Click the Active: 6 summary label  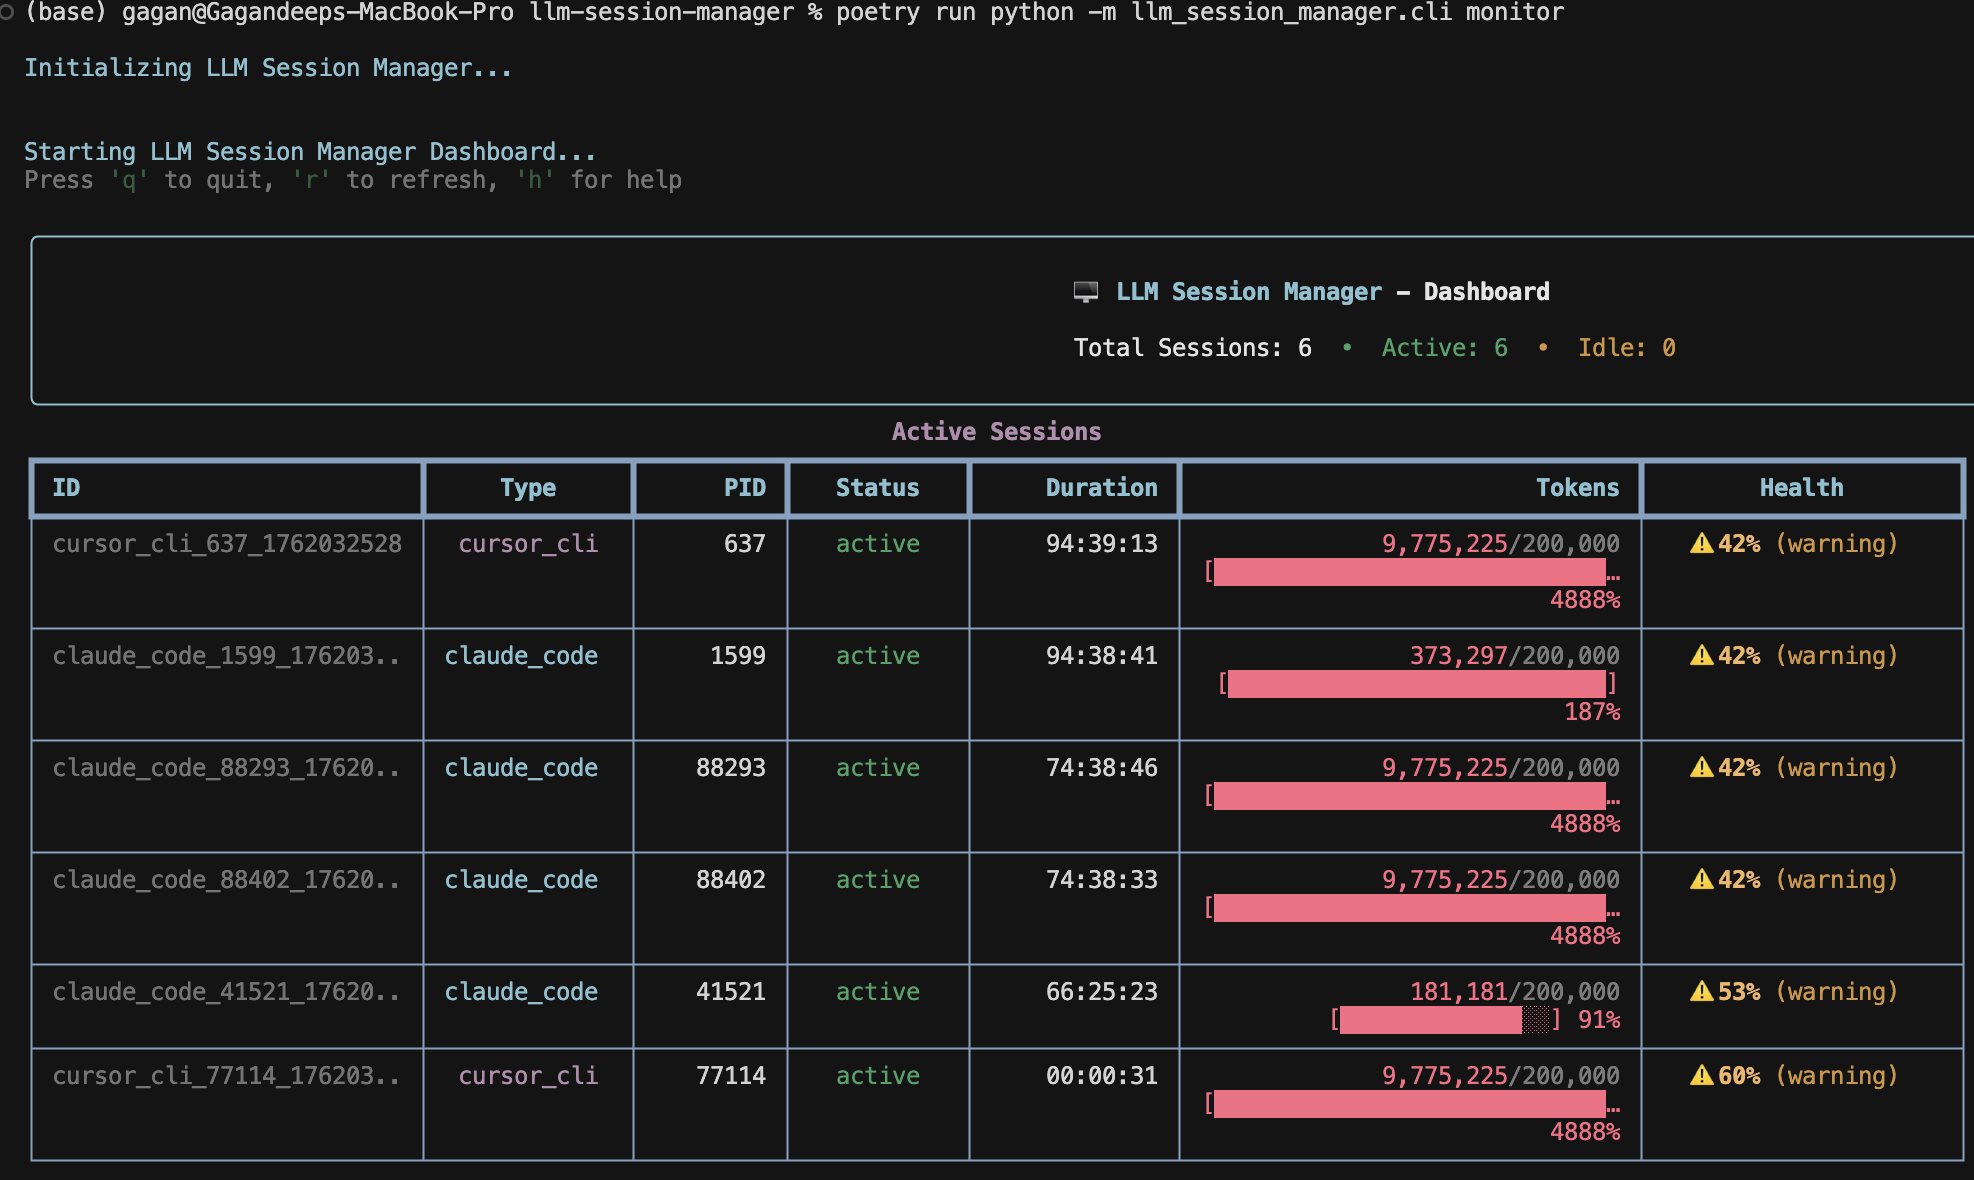pos(1444,348)
